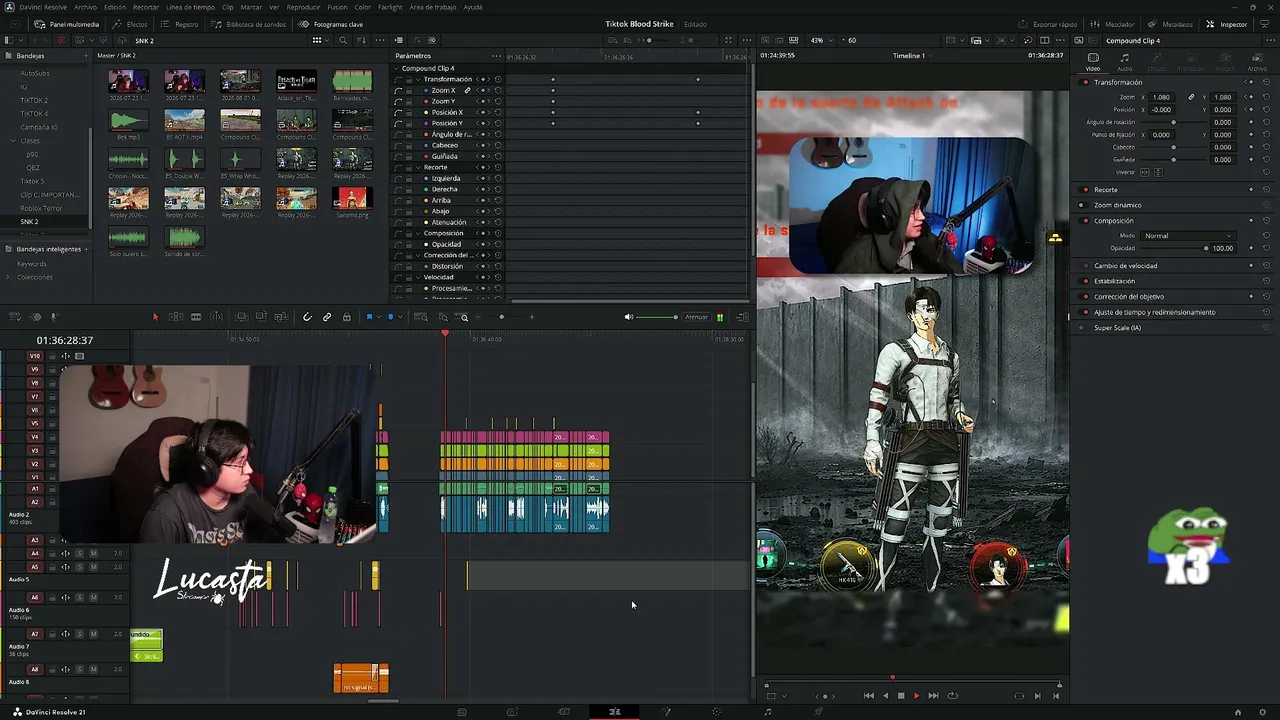1280x720 pixels.
Task: Open the Fairlight menu
Action: click(x=390, y=7)
